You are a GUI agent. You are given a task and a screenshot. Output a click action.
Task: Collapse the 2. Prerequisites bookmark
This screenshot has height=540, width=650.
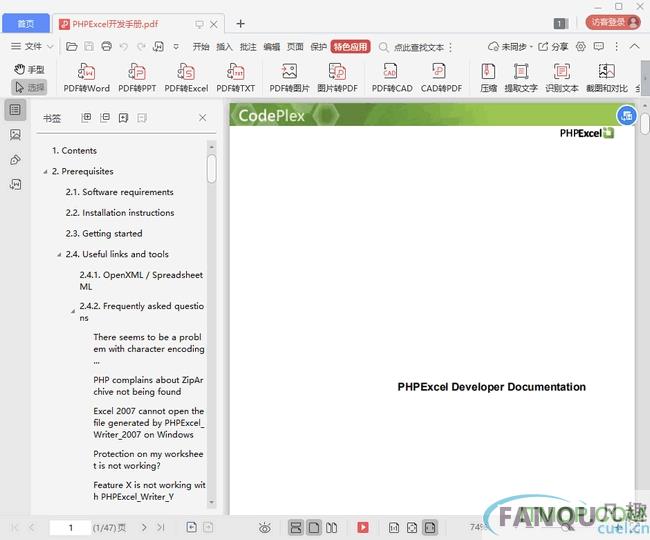[x=45, y=172]
